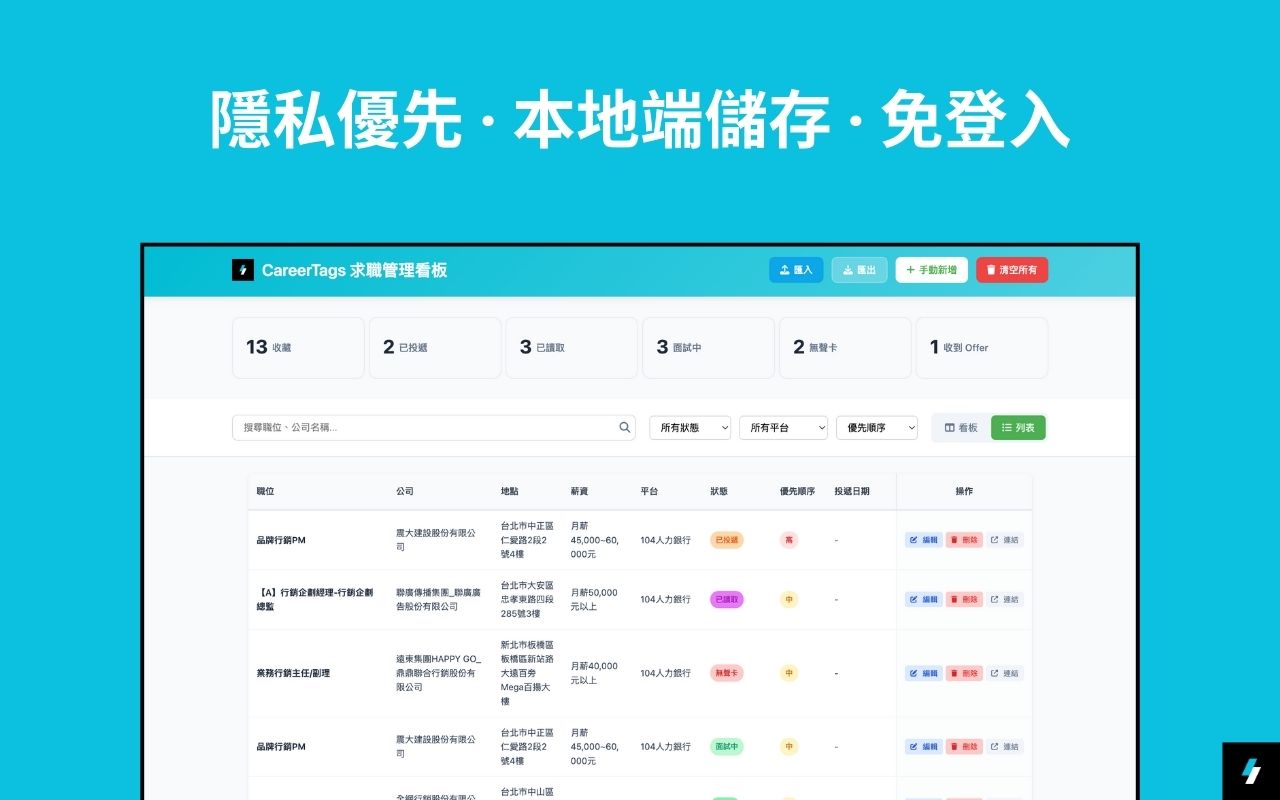The image size is (1280, 800).
Task: Click the 已投遞 status badge
Action: tap(727, 540)
